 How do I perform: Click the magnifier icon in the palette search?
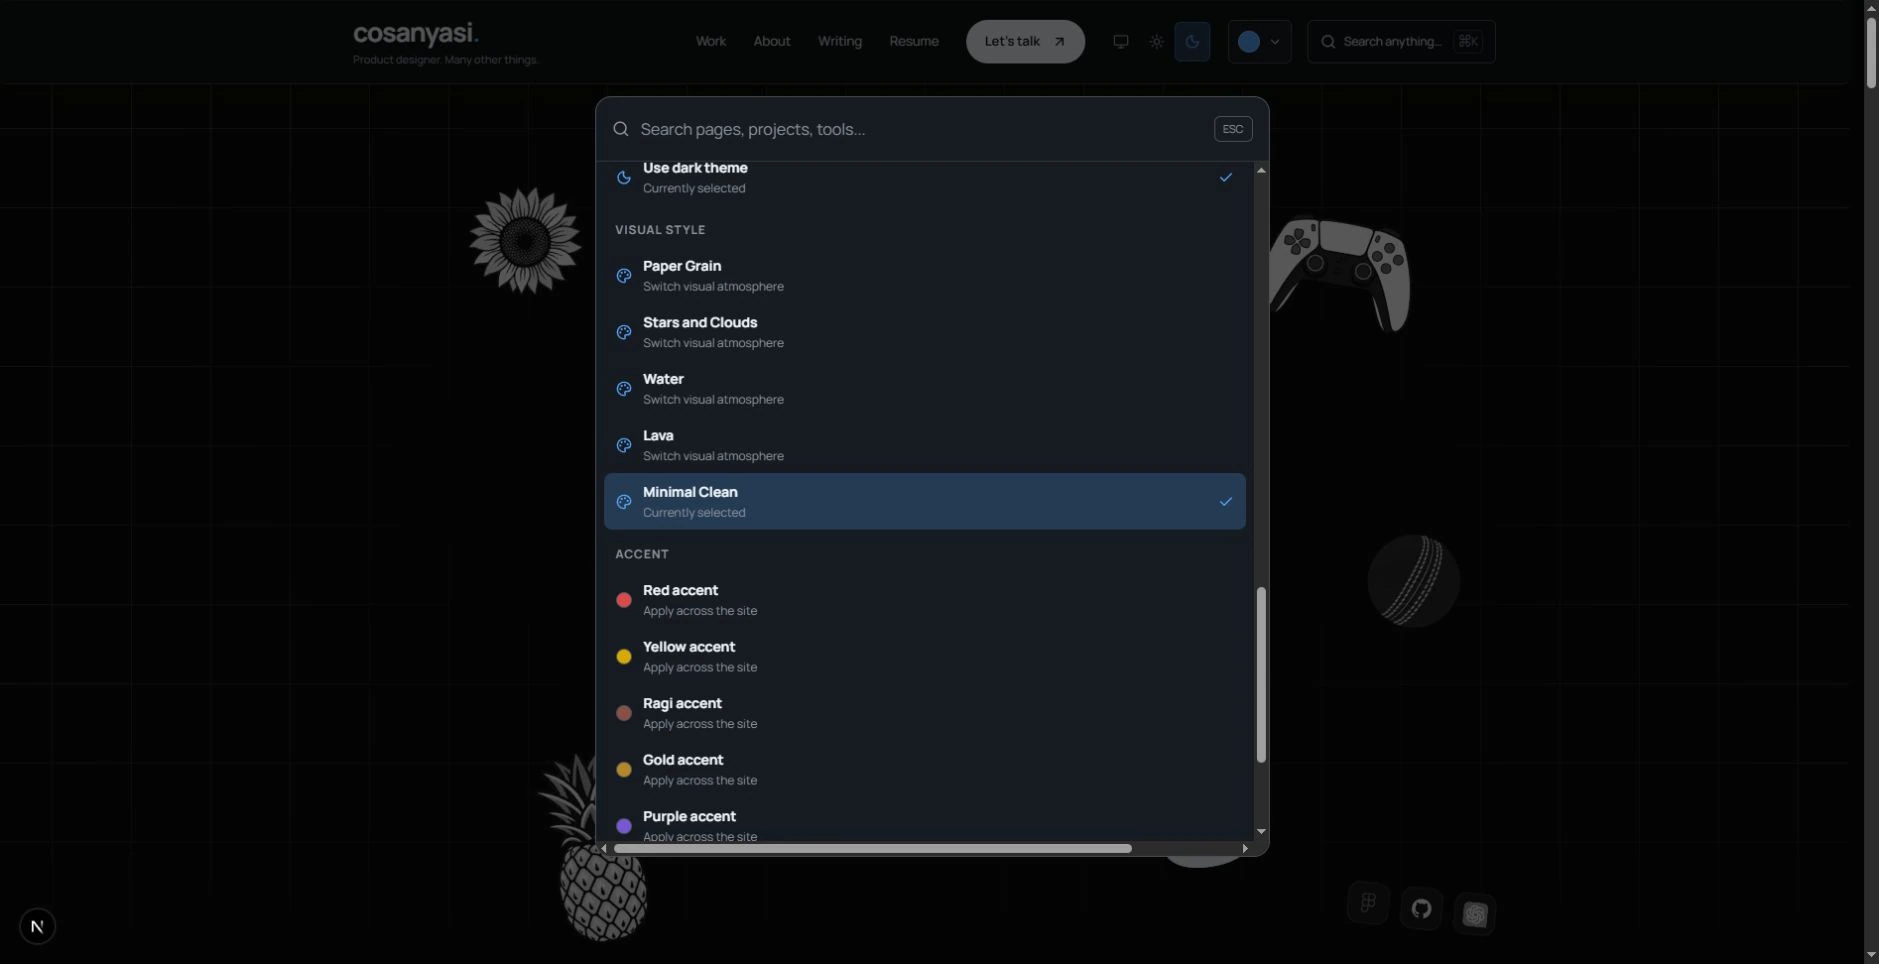pos(620,129)
